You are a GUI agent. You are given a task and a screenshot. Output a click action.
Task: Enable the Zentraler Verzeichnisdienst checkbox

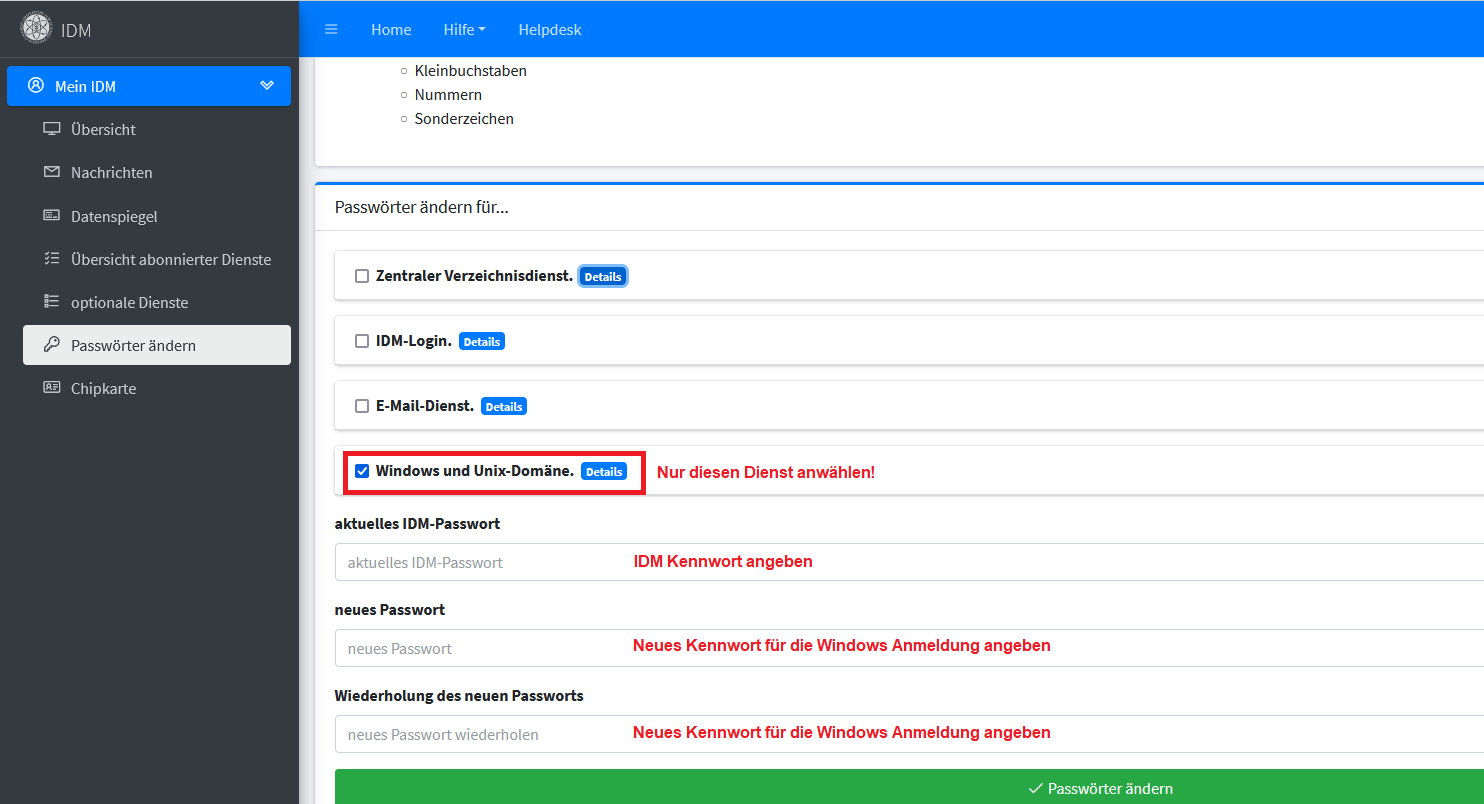coord(362,276)
